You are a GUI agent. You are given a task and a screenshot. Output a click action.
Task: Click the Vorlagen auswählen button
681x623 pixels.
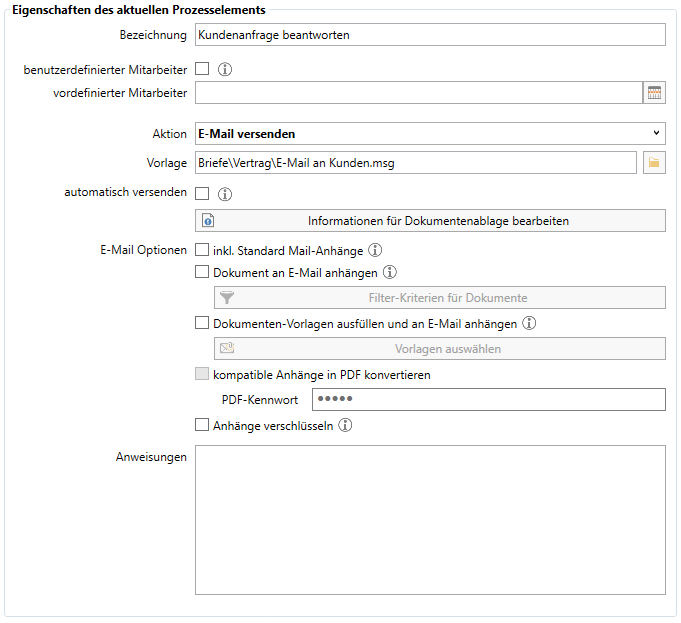click(x=440, y=348)
